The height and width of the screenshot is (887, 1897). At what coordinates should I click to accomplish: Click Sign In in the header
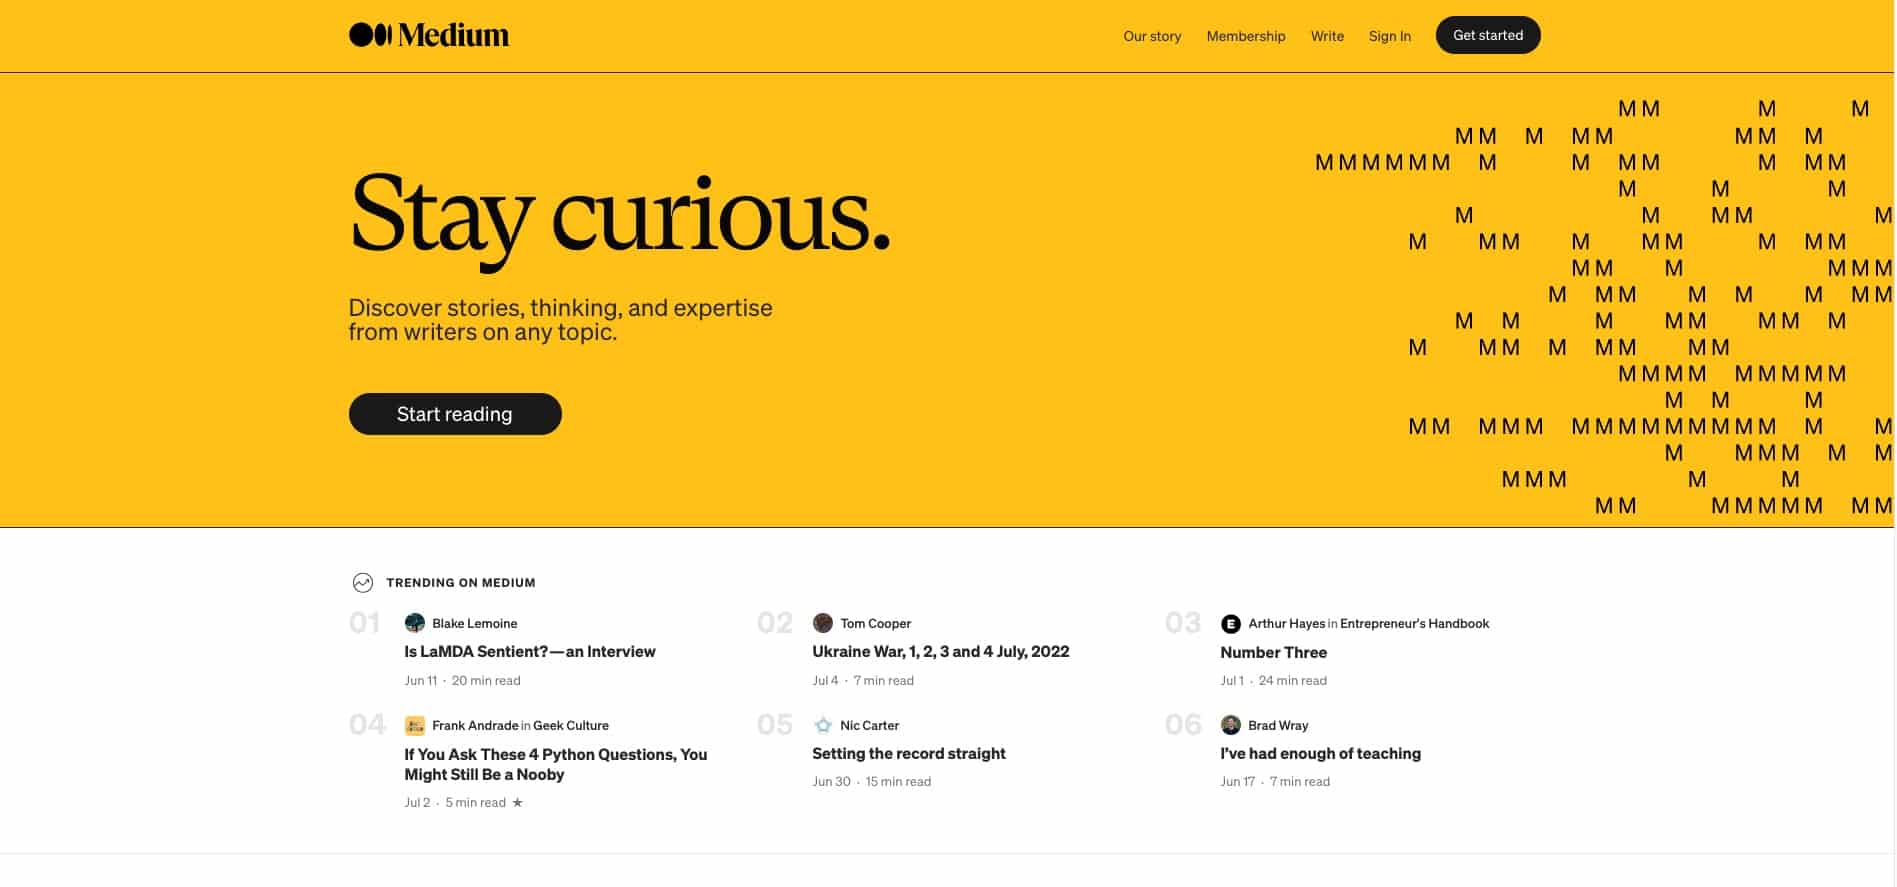pyautogui.click(x=1390, y=36)
